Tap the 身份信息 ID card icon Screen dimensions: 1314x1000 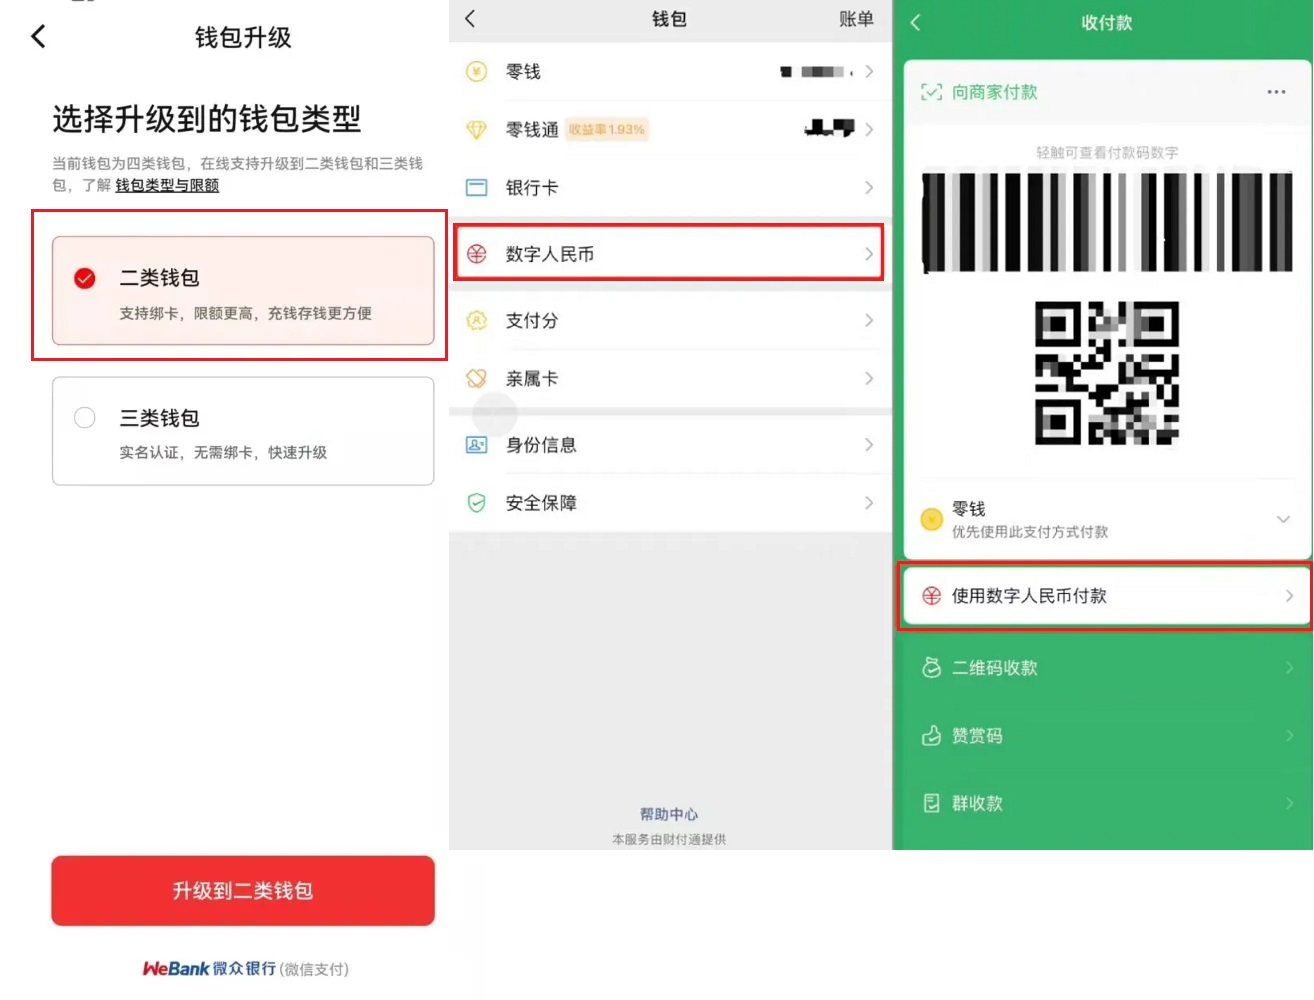click(477, 445)
